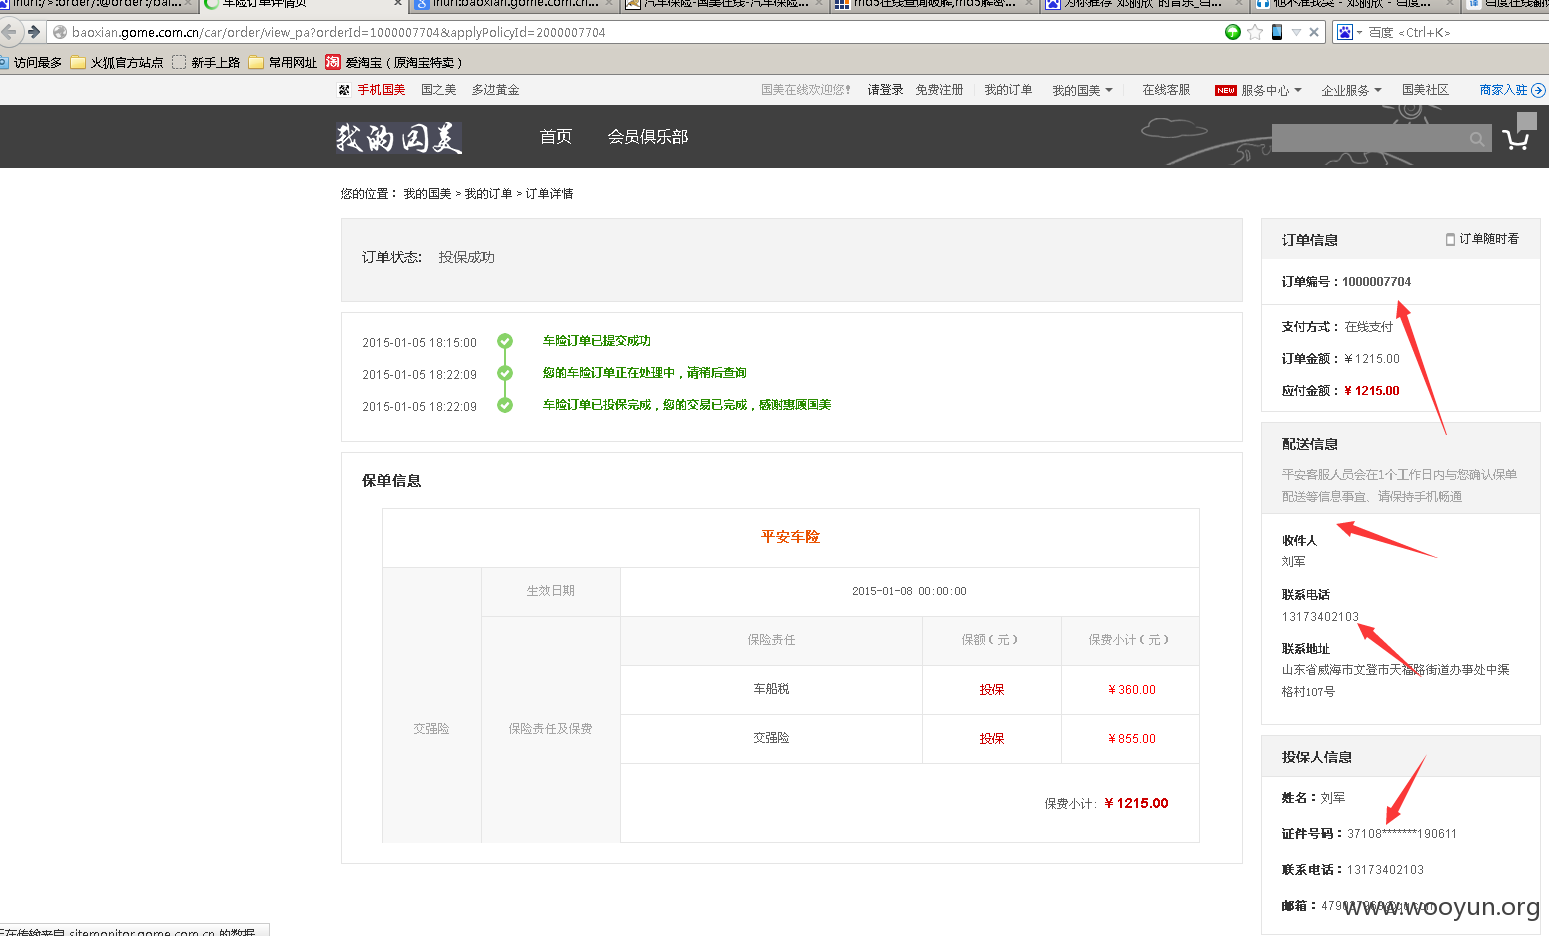Open the 爱淘宝 bookmark

tap(394, 62)
